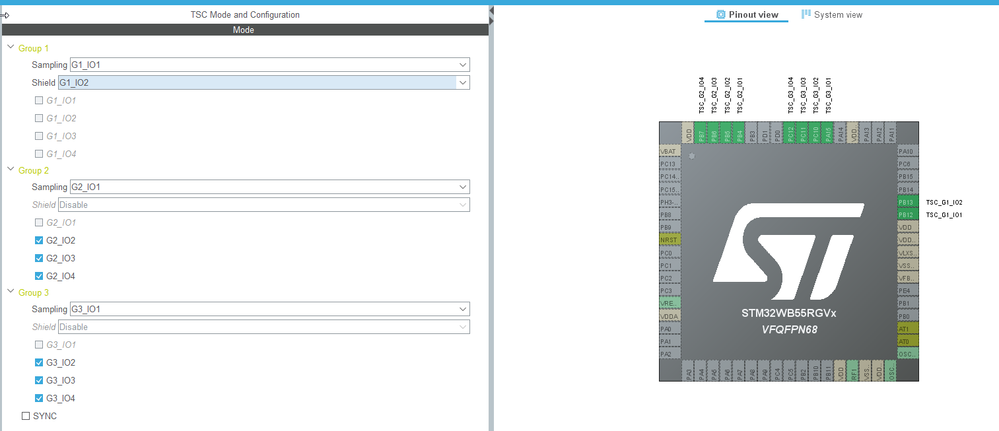Open the Group 1 Shield dropdown
Screen dimensions: 999x431
click(264, 82)
